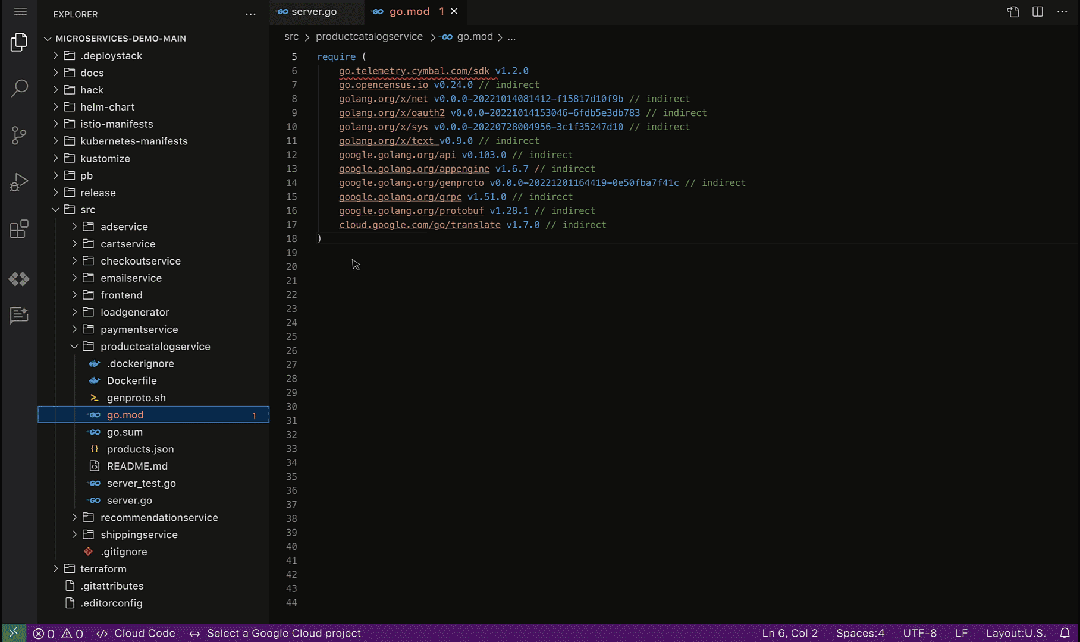
Task: Open server.go in the explorer tree
Action: point(129,501)
